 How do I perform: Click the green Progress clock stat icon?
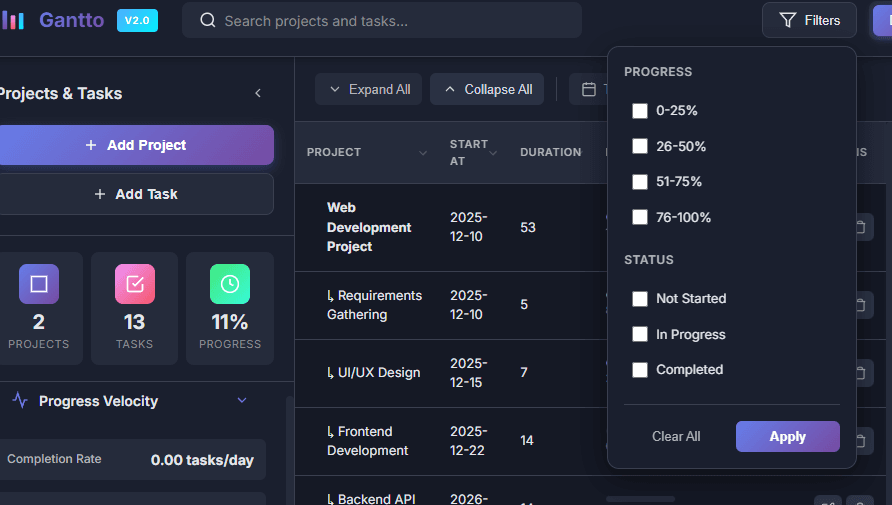coord(229,284)
